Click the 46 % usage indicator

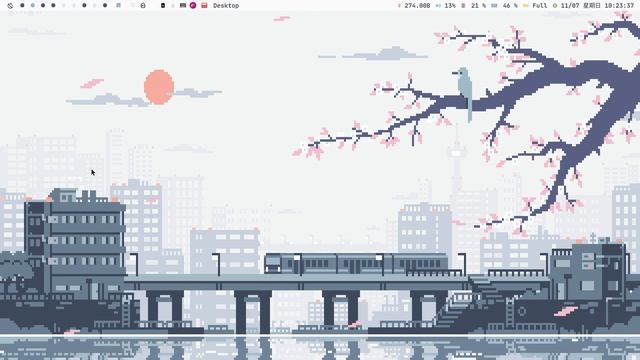coord(504,6)
